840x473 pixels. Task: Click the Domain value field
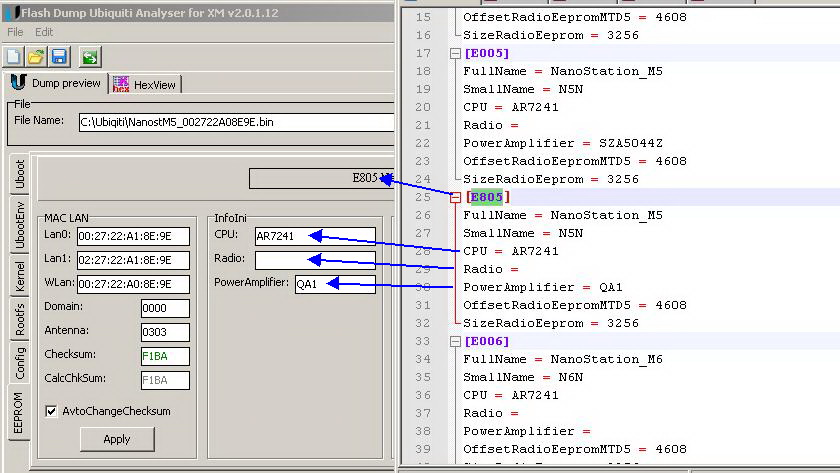pyautogui.click(x=165, y=308)
